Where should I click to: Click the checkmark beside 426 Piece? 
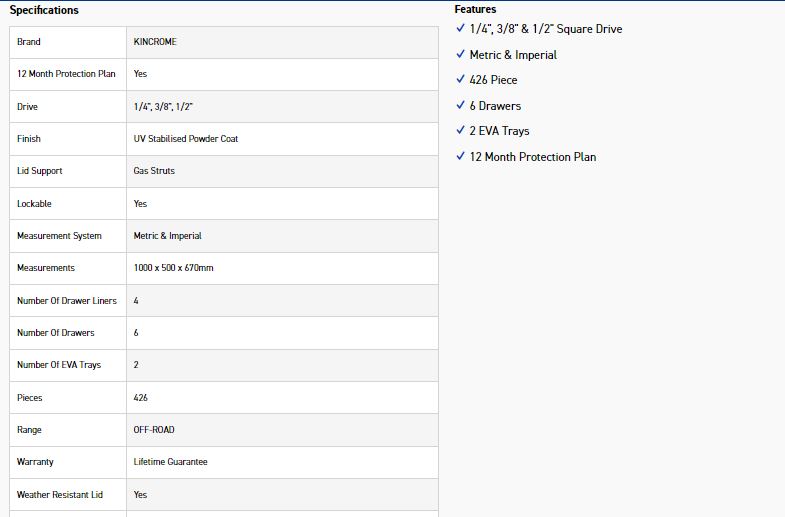(460, 79)
